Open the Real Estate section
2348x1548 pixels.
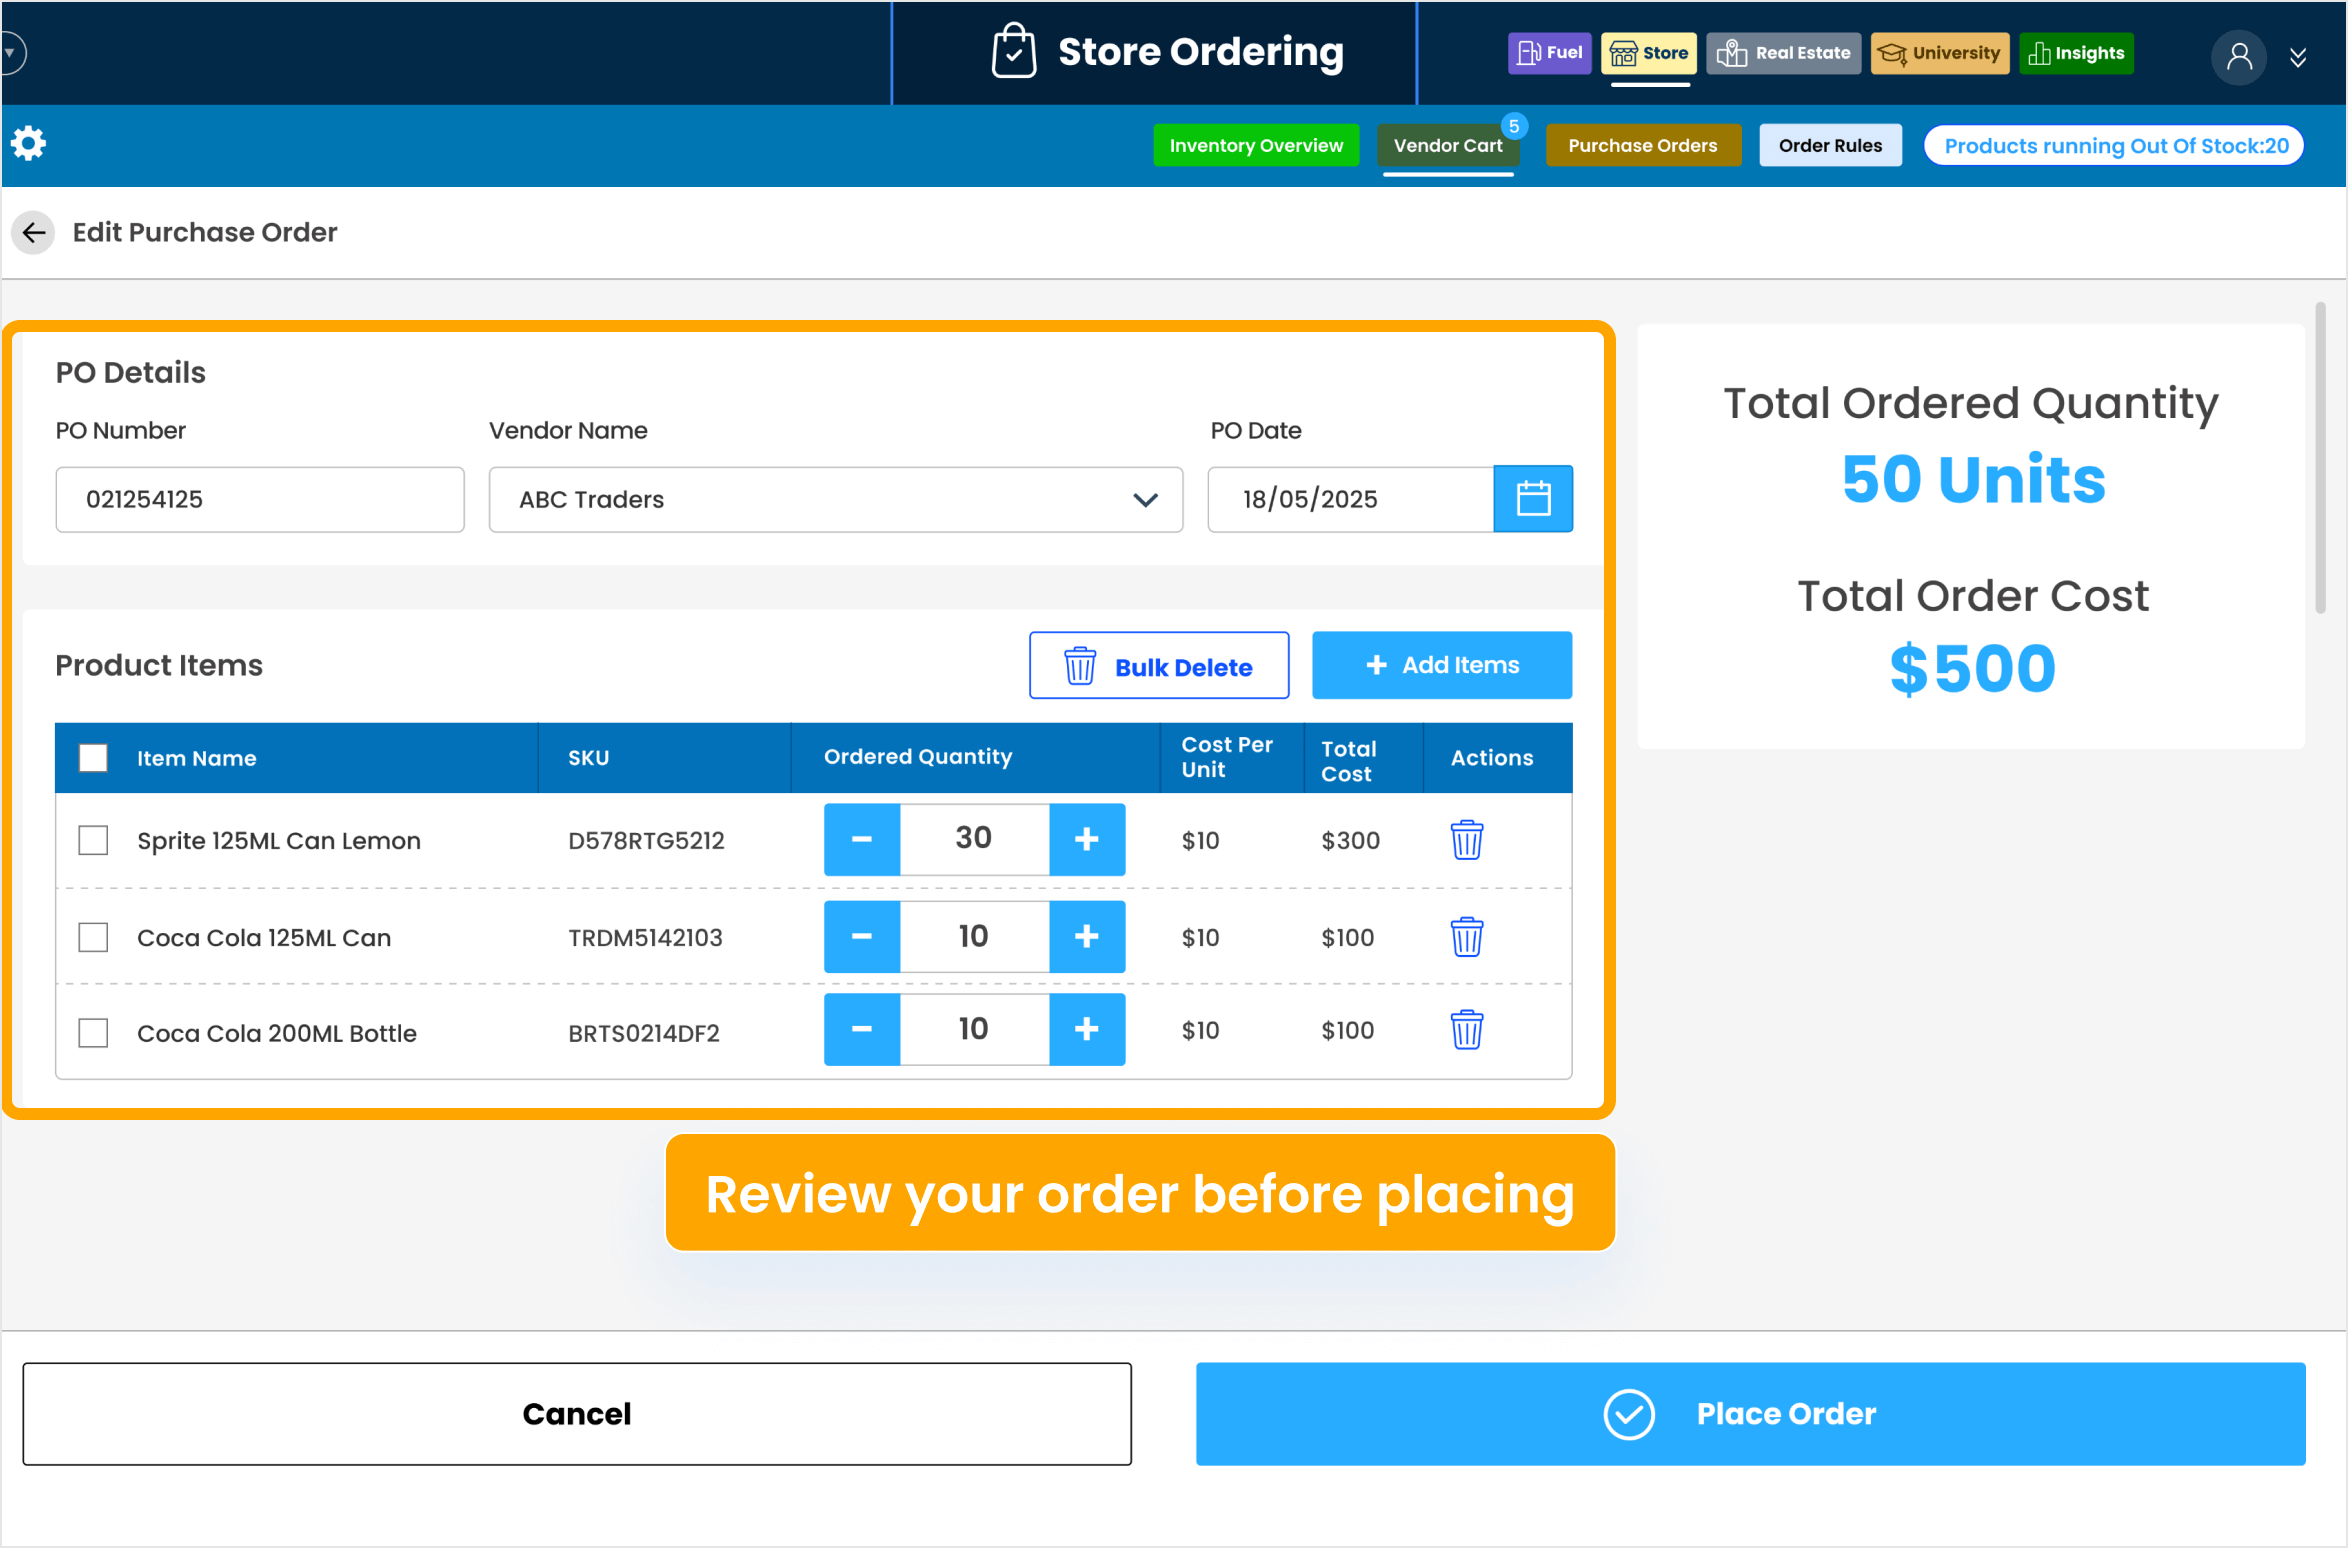[x=1783, y=53]
